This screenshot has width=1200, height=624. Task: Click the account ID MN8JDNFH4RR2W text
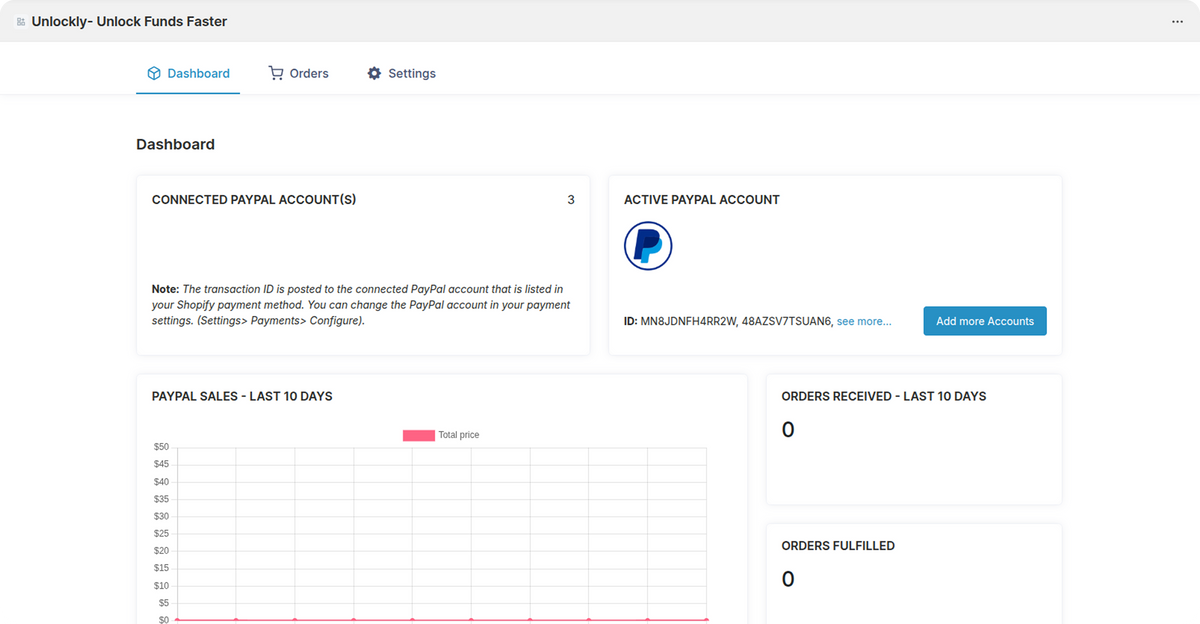(x=689, y=321)
